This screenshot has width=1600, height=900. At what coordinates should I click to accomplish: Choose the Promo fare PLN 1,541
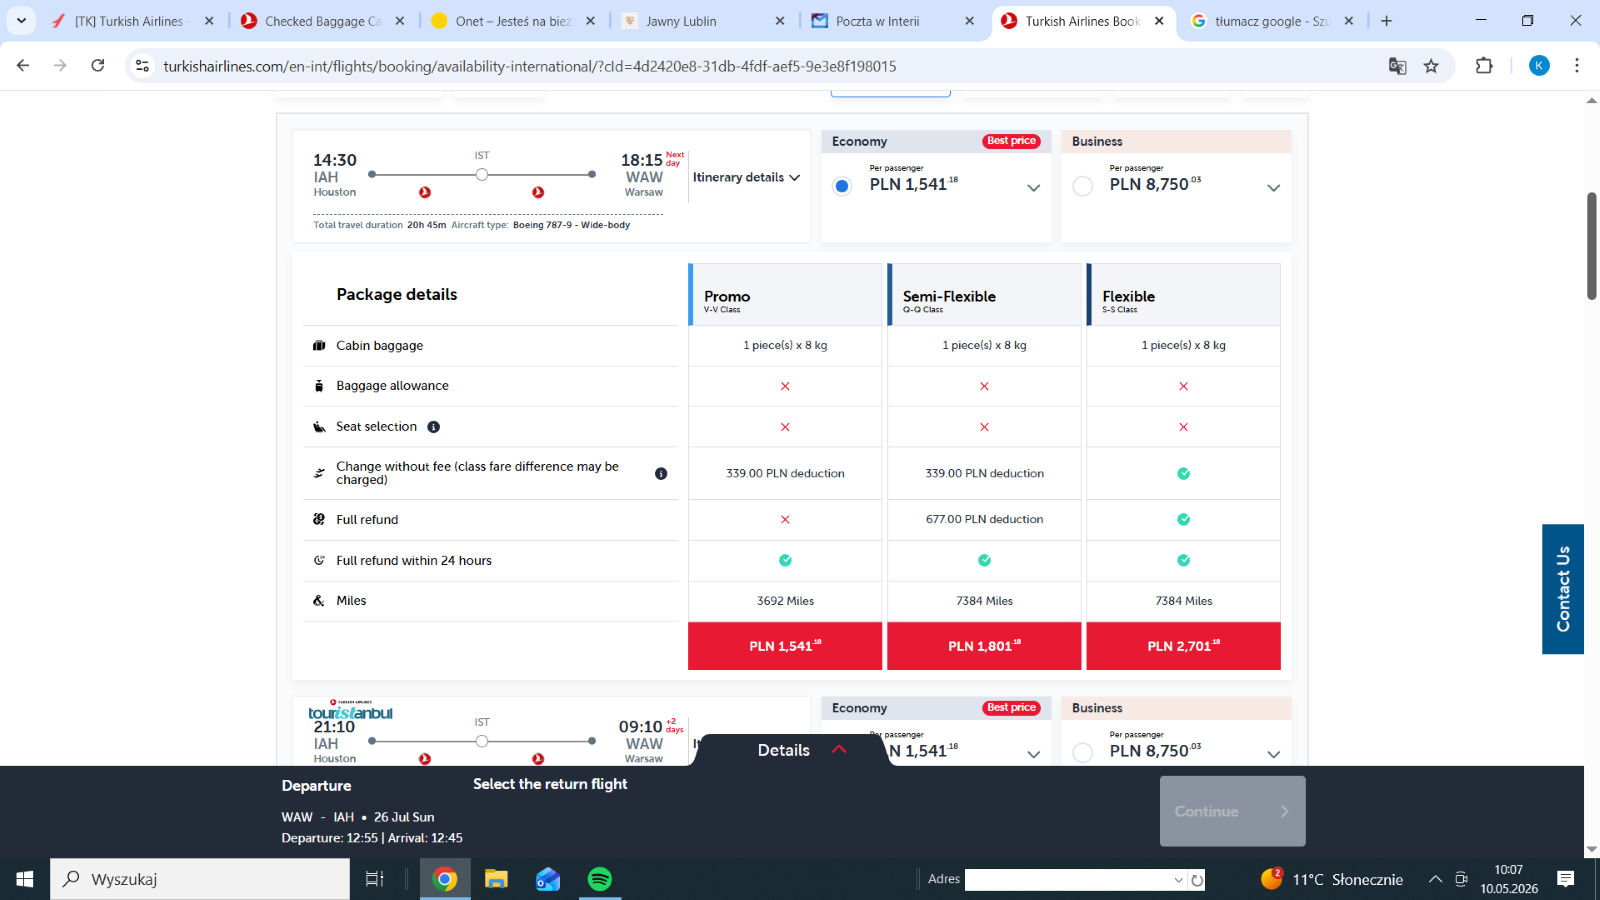click(785, 646)
